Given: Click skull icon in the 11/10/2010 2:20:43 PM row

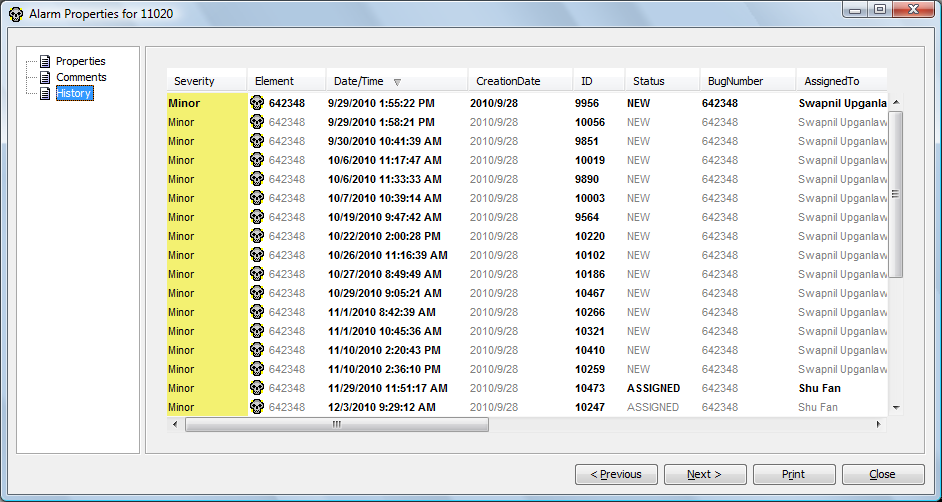Looking at the screenshot, I should (257, 350).
